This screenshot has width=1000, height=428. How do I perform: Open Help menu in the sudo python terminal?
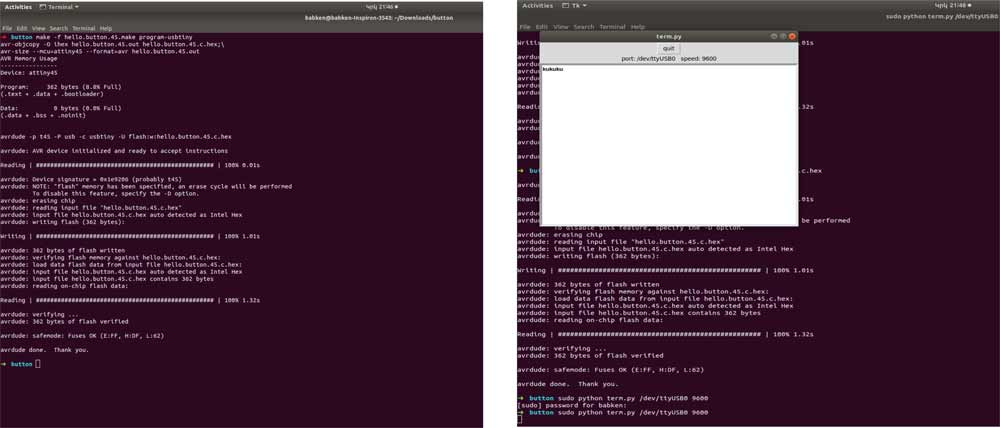[638, 27]
